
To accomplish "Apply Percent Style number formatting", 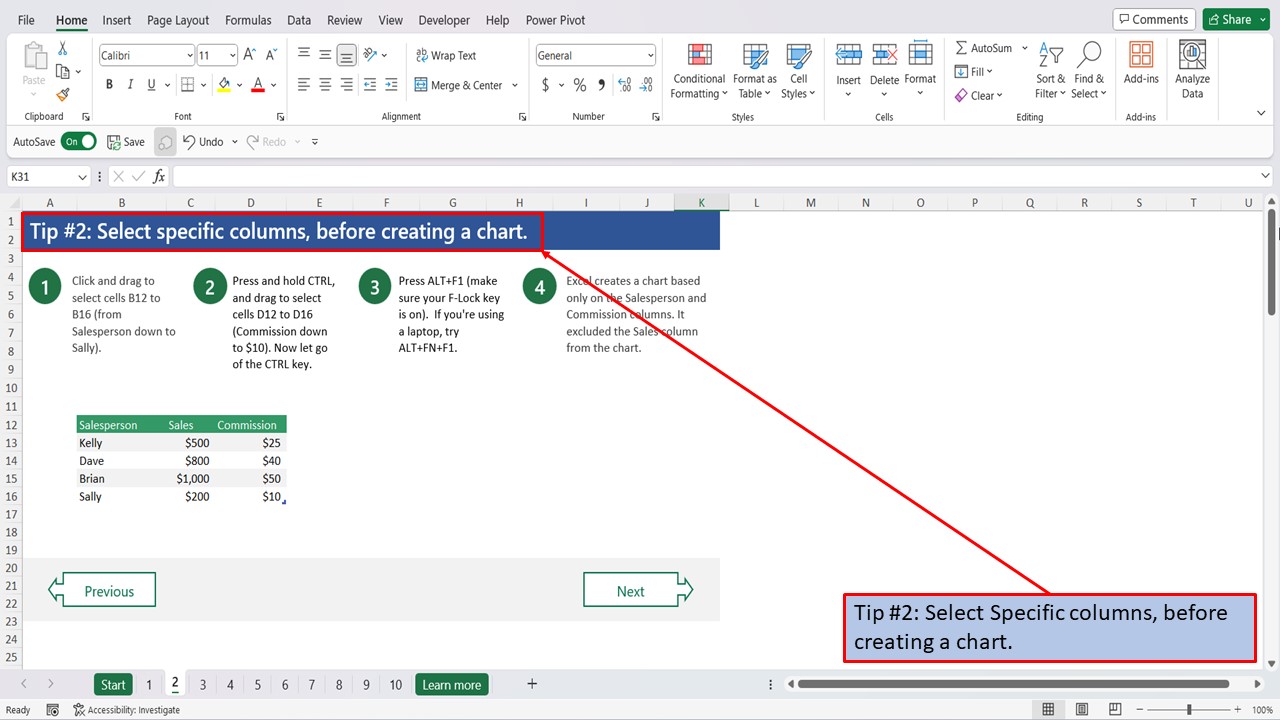I will point(579,85).
